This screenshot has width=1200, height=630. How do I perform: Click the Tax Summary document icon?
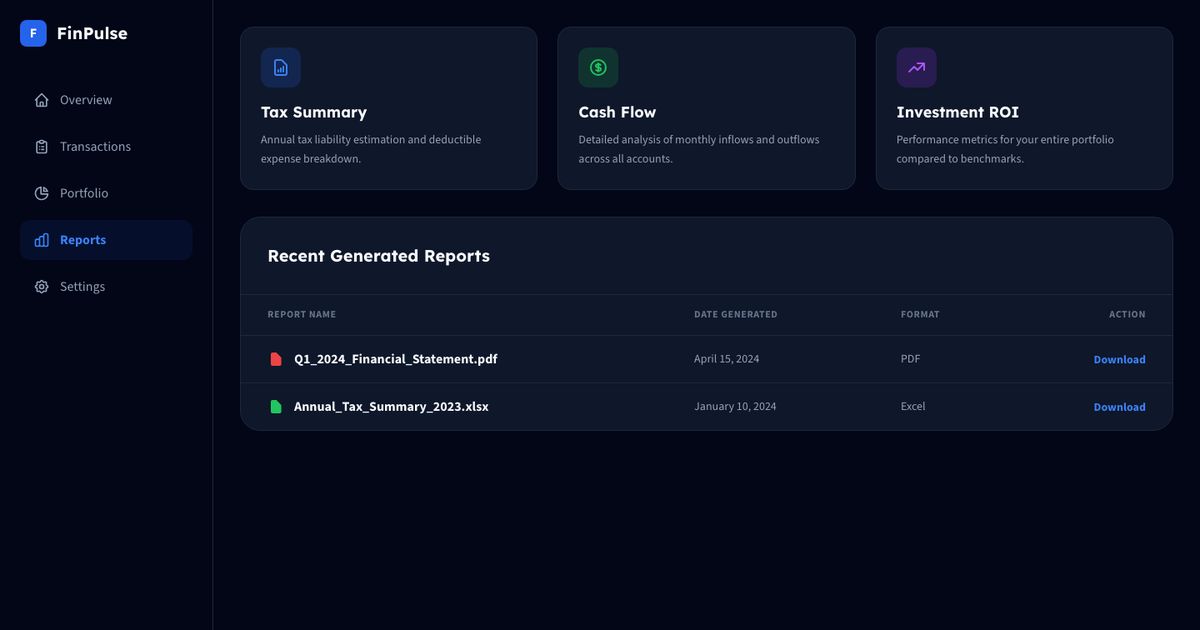coord(281,67)
